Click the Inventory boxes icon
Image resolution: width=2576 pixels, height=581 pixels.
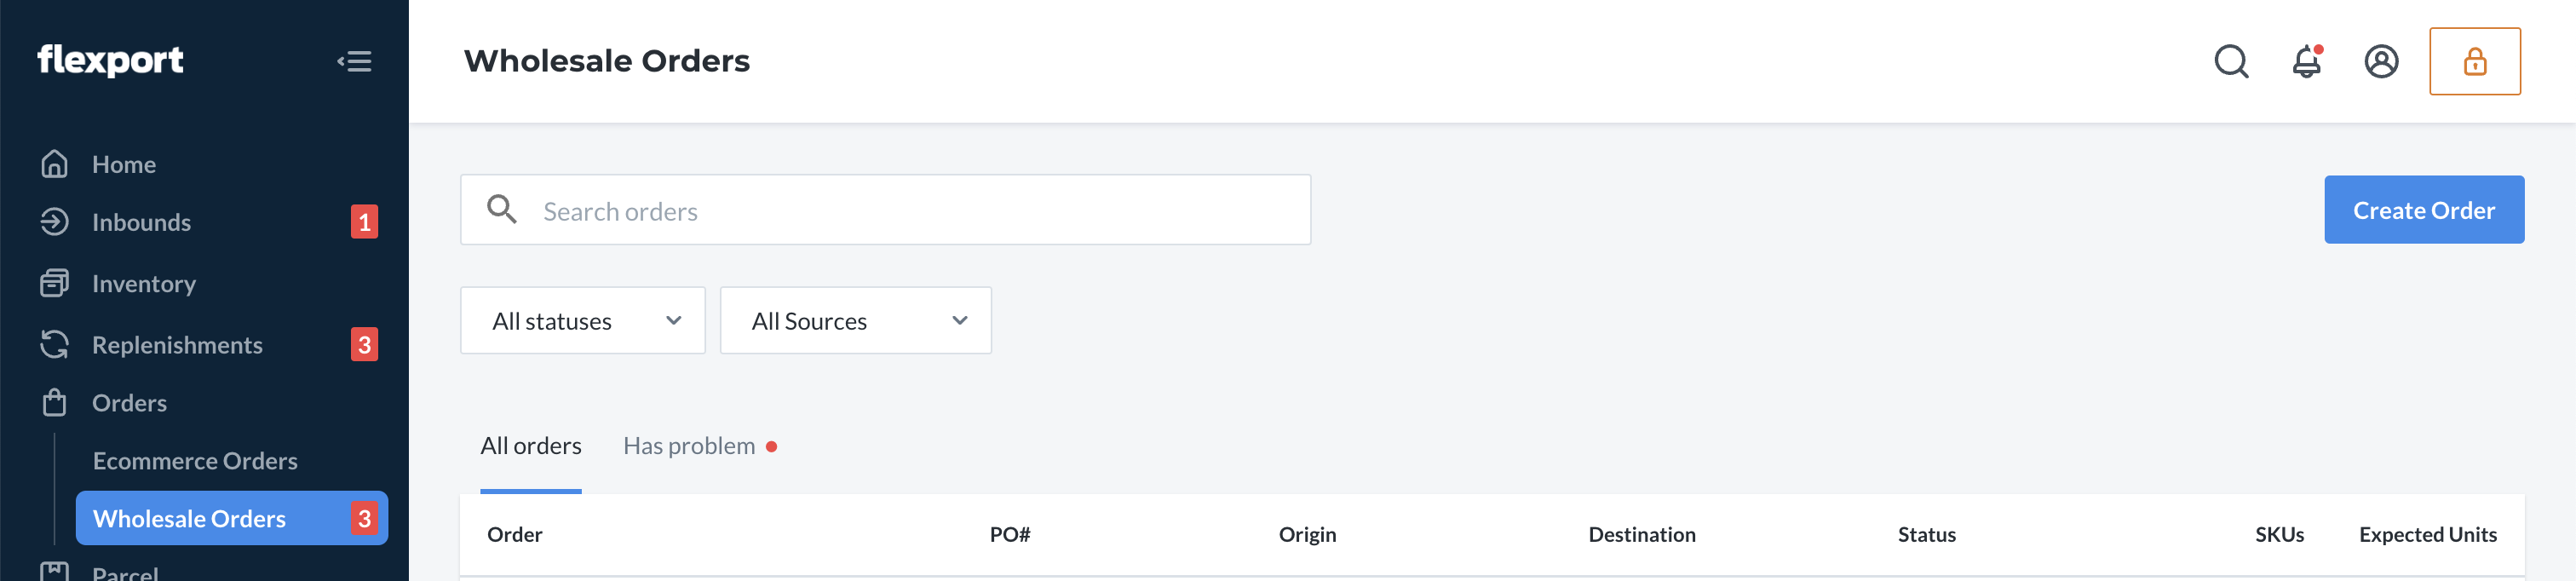54,283
